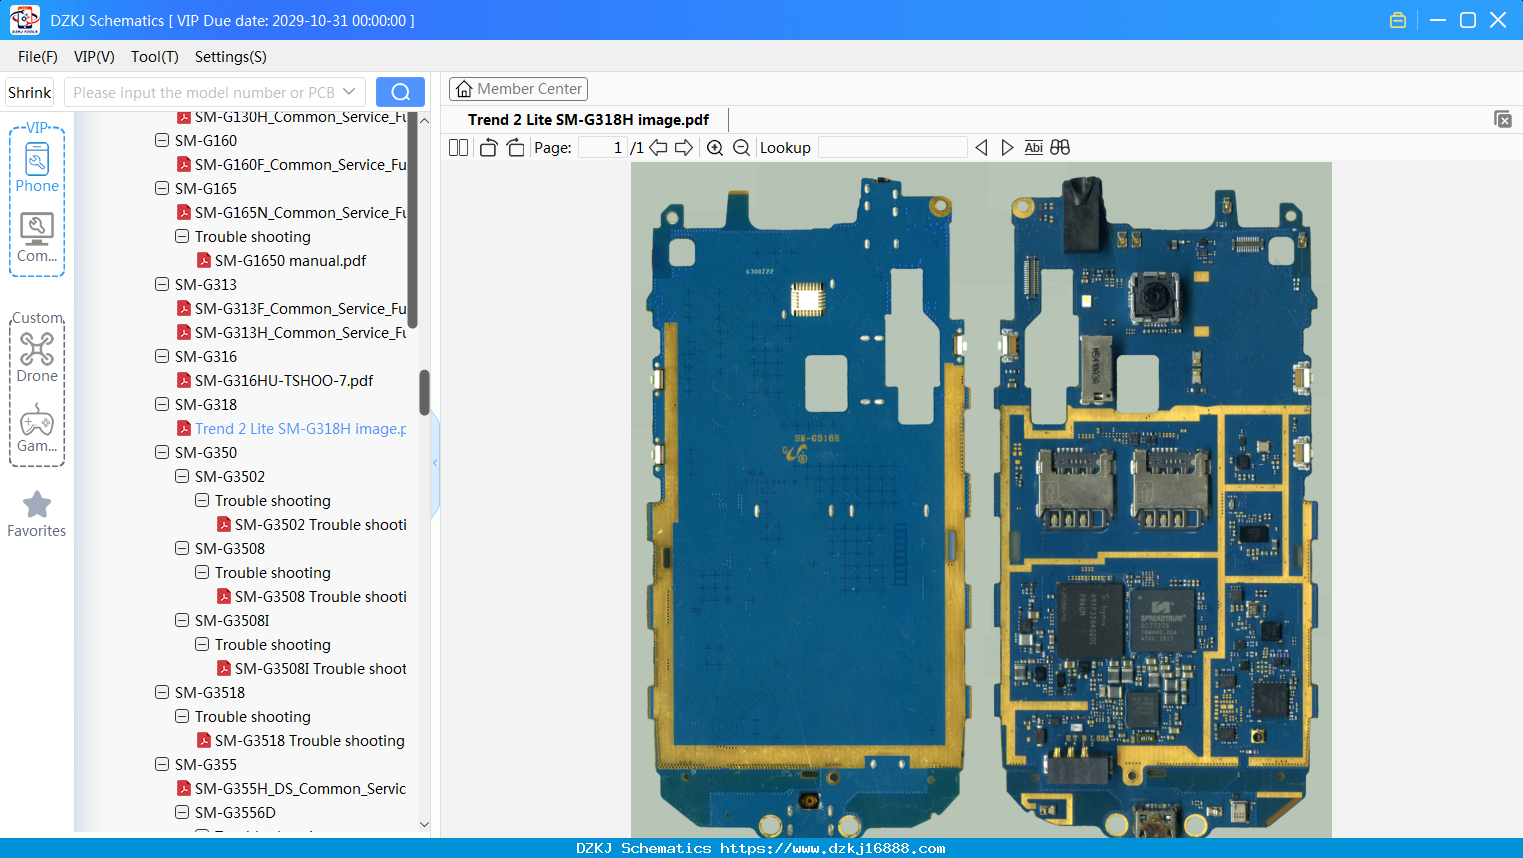
Task: Click the page number input field
Action: [x=603, y=148]
